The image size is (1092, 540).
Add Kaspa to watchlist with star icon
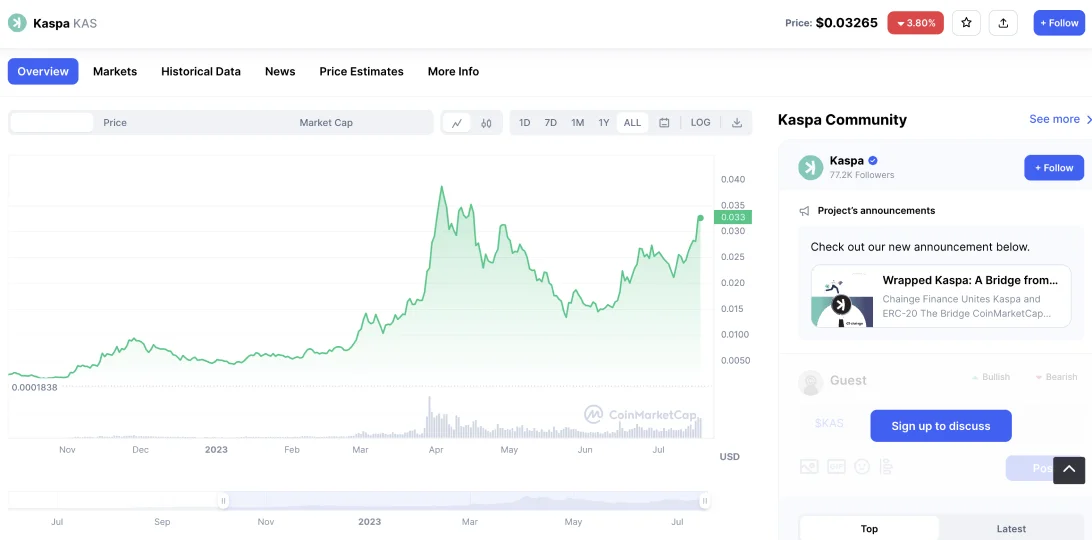[966, 23]
